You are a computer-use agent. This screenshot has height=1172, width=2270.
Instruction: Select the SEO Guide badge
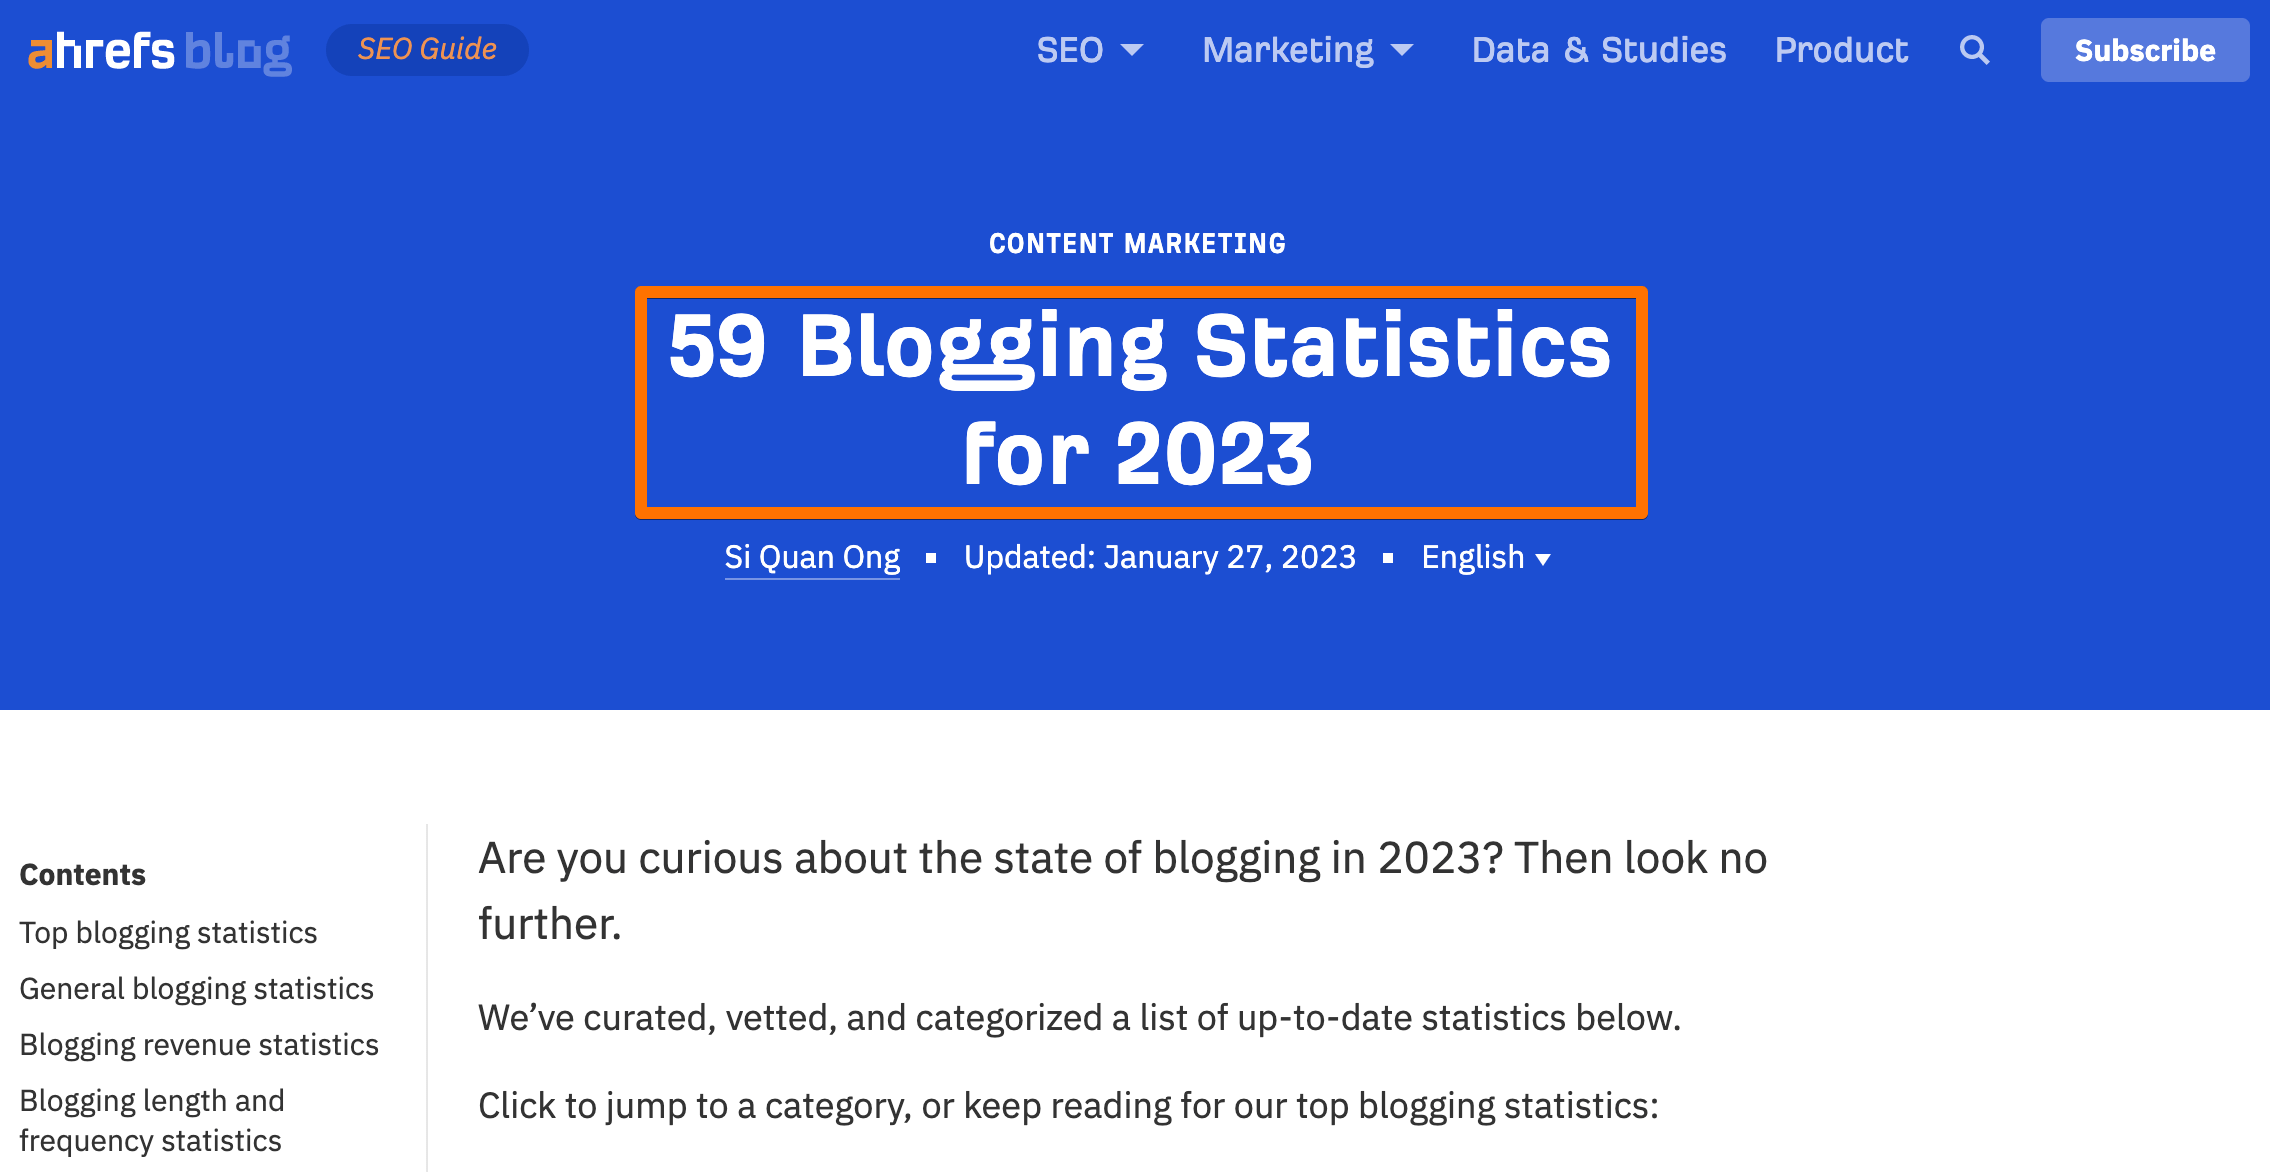click(x=427, y=49)
